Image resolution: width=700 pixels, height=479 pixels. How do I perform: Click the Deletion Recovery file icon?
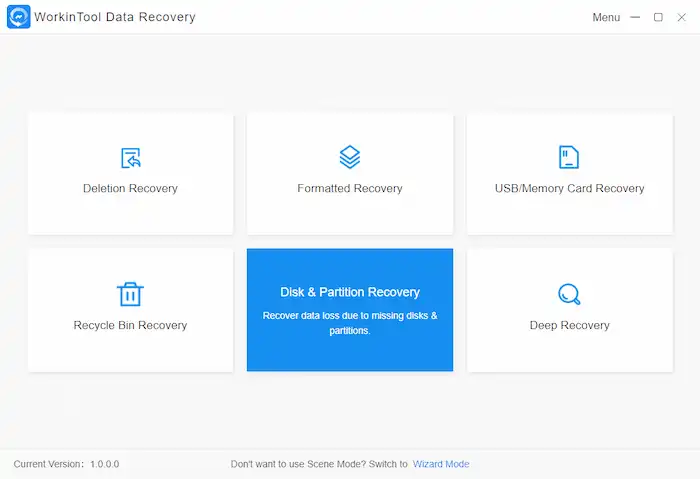tap(130, 157)
